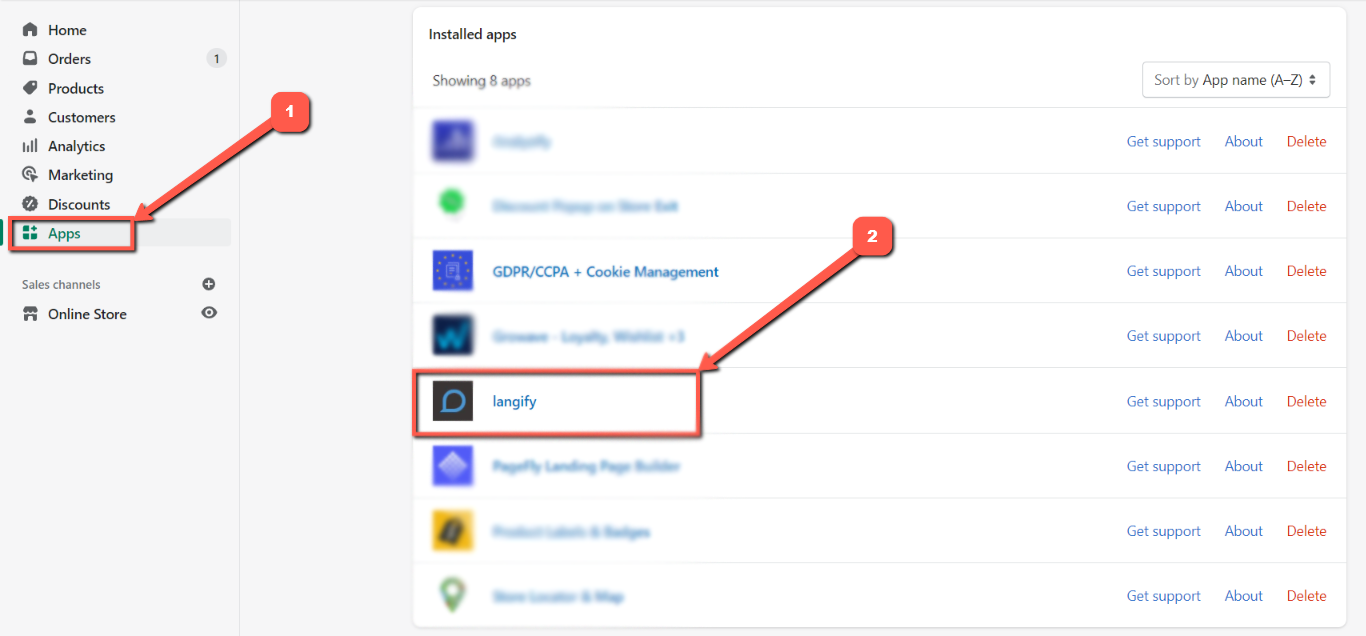Click About in the Growave row

(1244, 336)
